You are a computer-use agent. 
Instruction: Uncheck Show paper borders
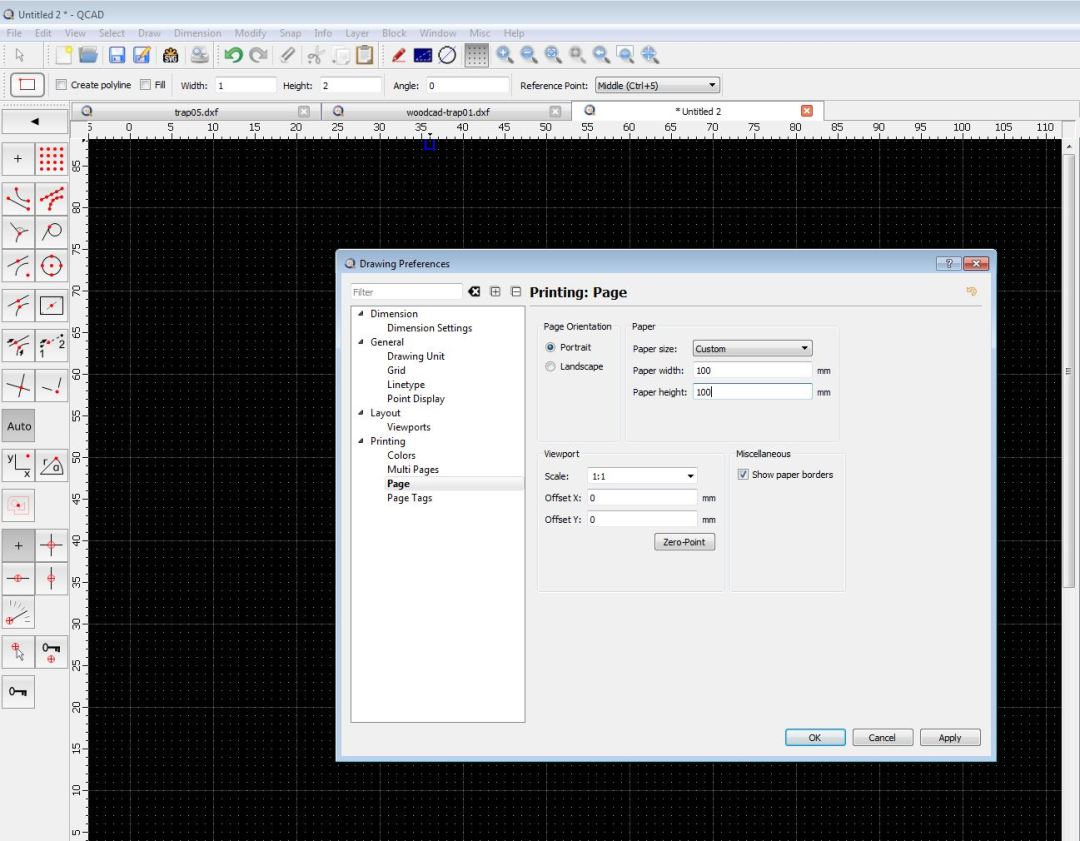(x=743, y=475)
